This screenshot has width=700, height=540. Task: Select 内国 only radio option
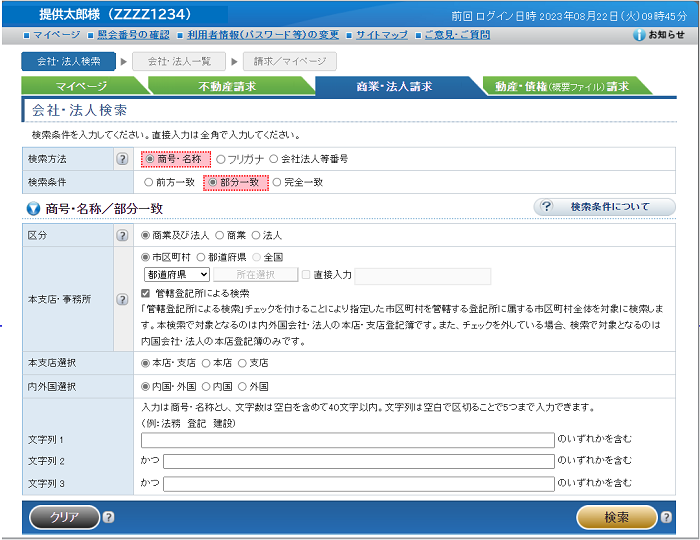click(206, 386)
